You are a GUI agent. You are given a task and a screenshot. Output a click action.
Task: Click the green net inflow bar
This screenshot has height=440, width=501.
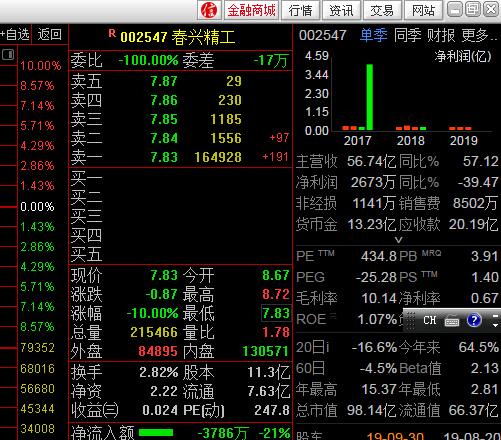coord(156,433)
